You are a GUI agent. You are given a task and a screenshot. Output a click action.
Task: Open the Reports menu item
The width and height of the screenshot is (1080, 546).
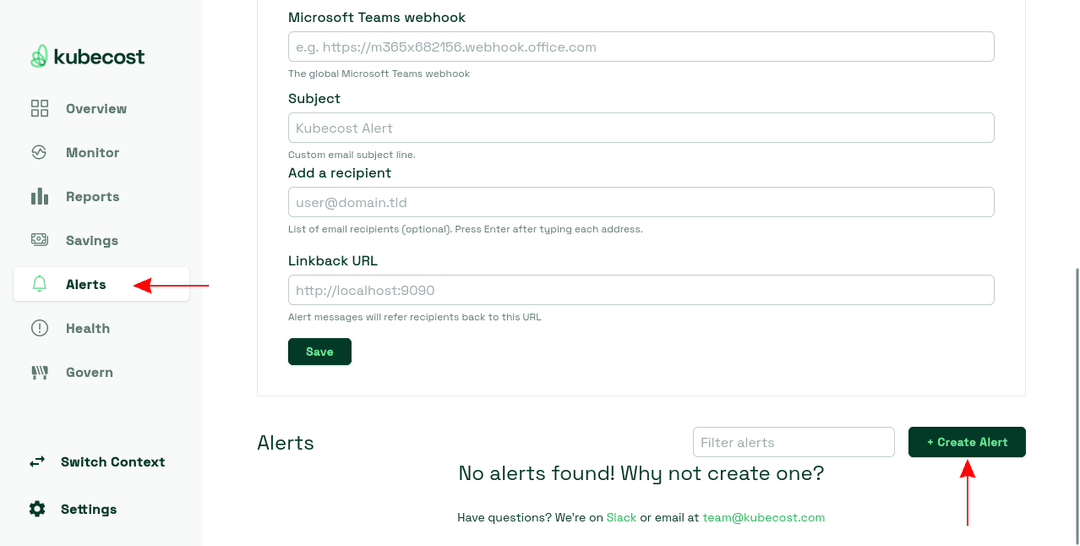[92, 197]
